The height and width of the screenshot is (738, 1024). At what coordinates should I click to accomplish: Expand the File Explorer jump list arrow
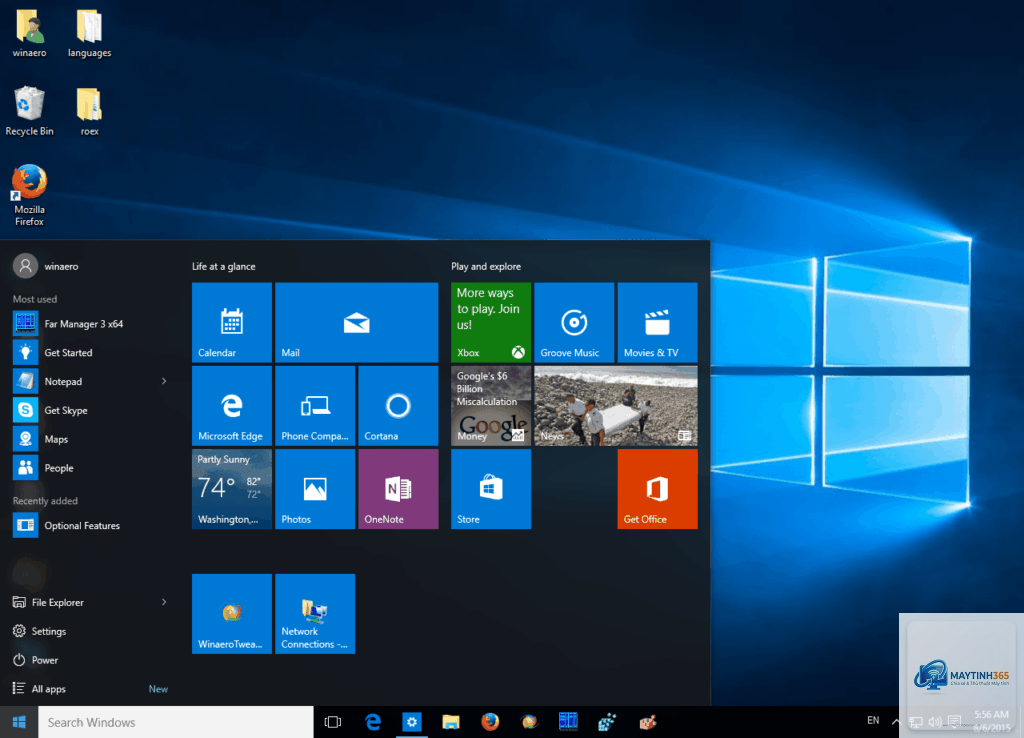(x=164, y=602)
